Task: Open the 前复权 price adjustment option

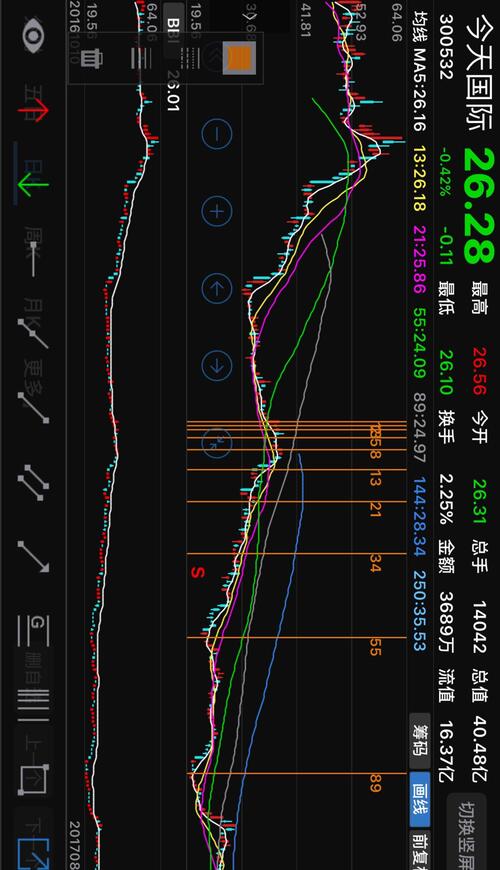Action: pyautogui.click(x=420, y=850)
